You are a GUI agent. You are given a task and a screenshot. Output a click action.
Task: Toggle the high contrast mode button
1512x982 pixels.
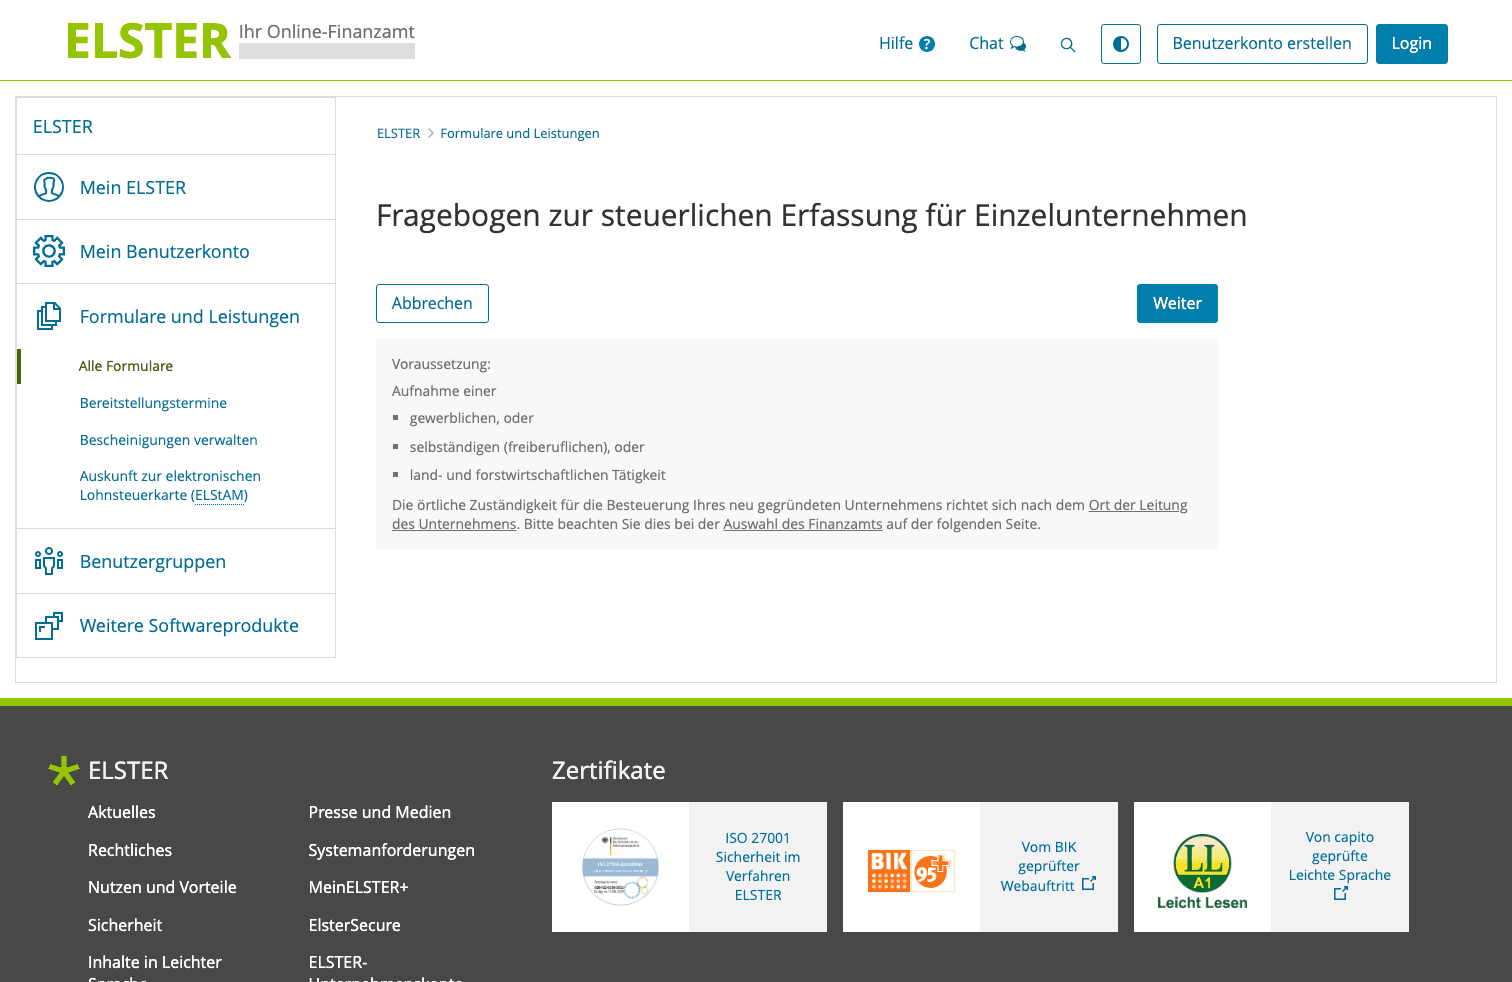pyautogui.click(x=1121, y=44)
